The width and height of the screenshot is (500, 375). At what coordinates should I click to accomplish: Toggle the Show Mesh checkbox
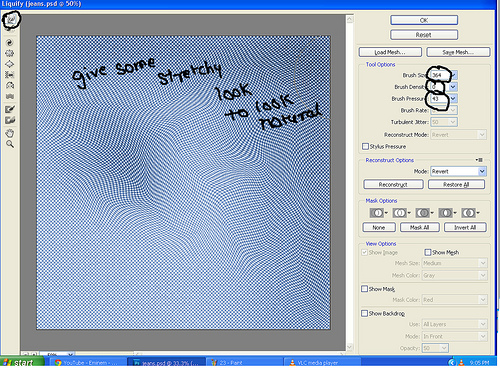click(x=428, y=252)
